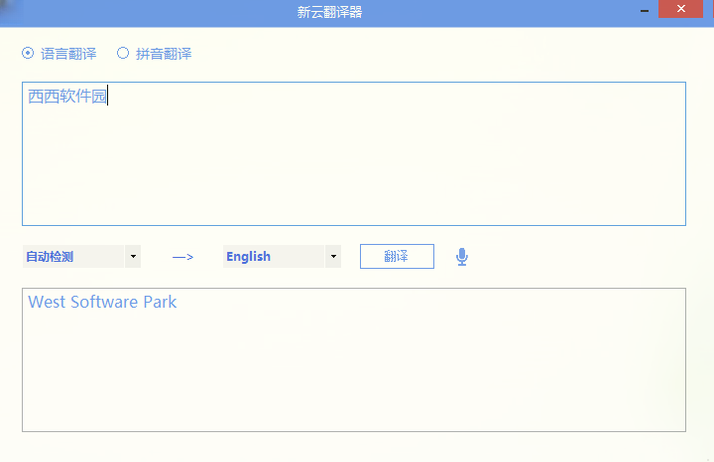This screenshot has height=462, width=714.
Task: Open the 自动检测 source language dropdown arrow
Action: tap(133, 256)
